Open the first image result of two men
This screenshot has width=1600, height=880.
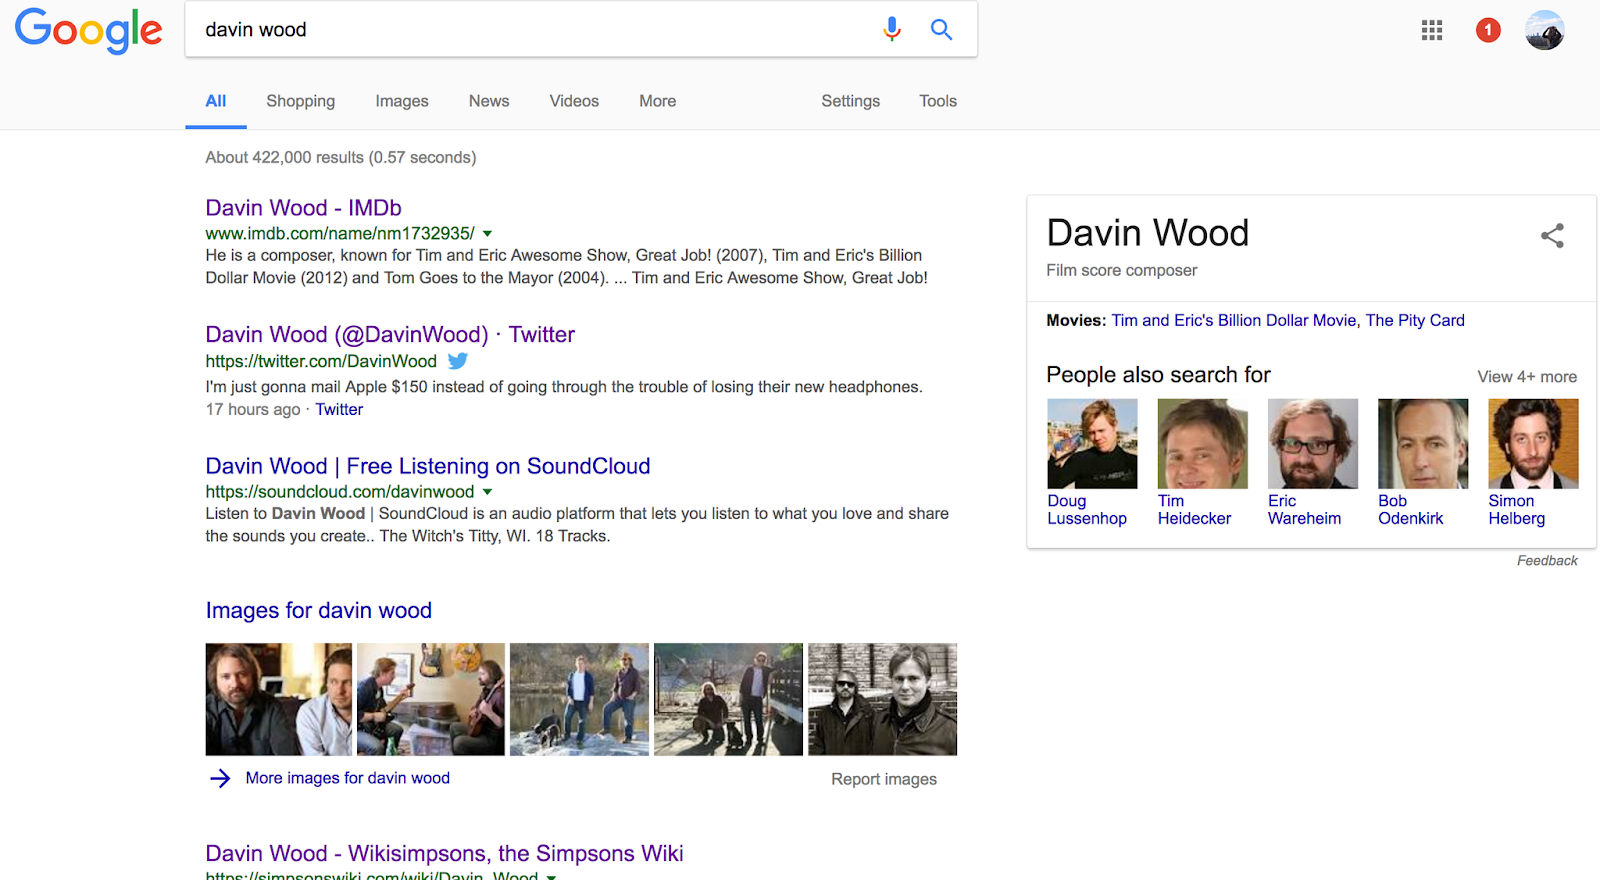[279, 699]
